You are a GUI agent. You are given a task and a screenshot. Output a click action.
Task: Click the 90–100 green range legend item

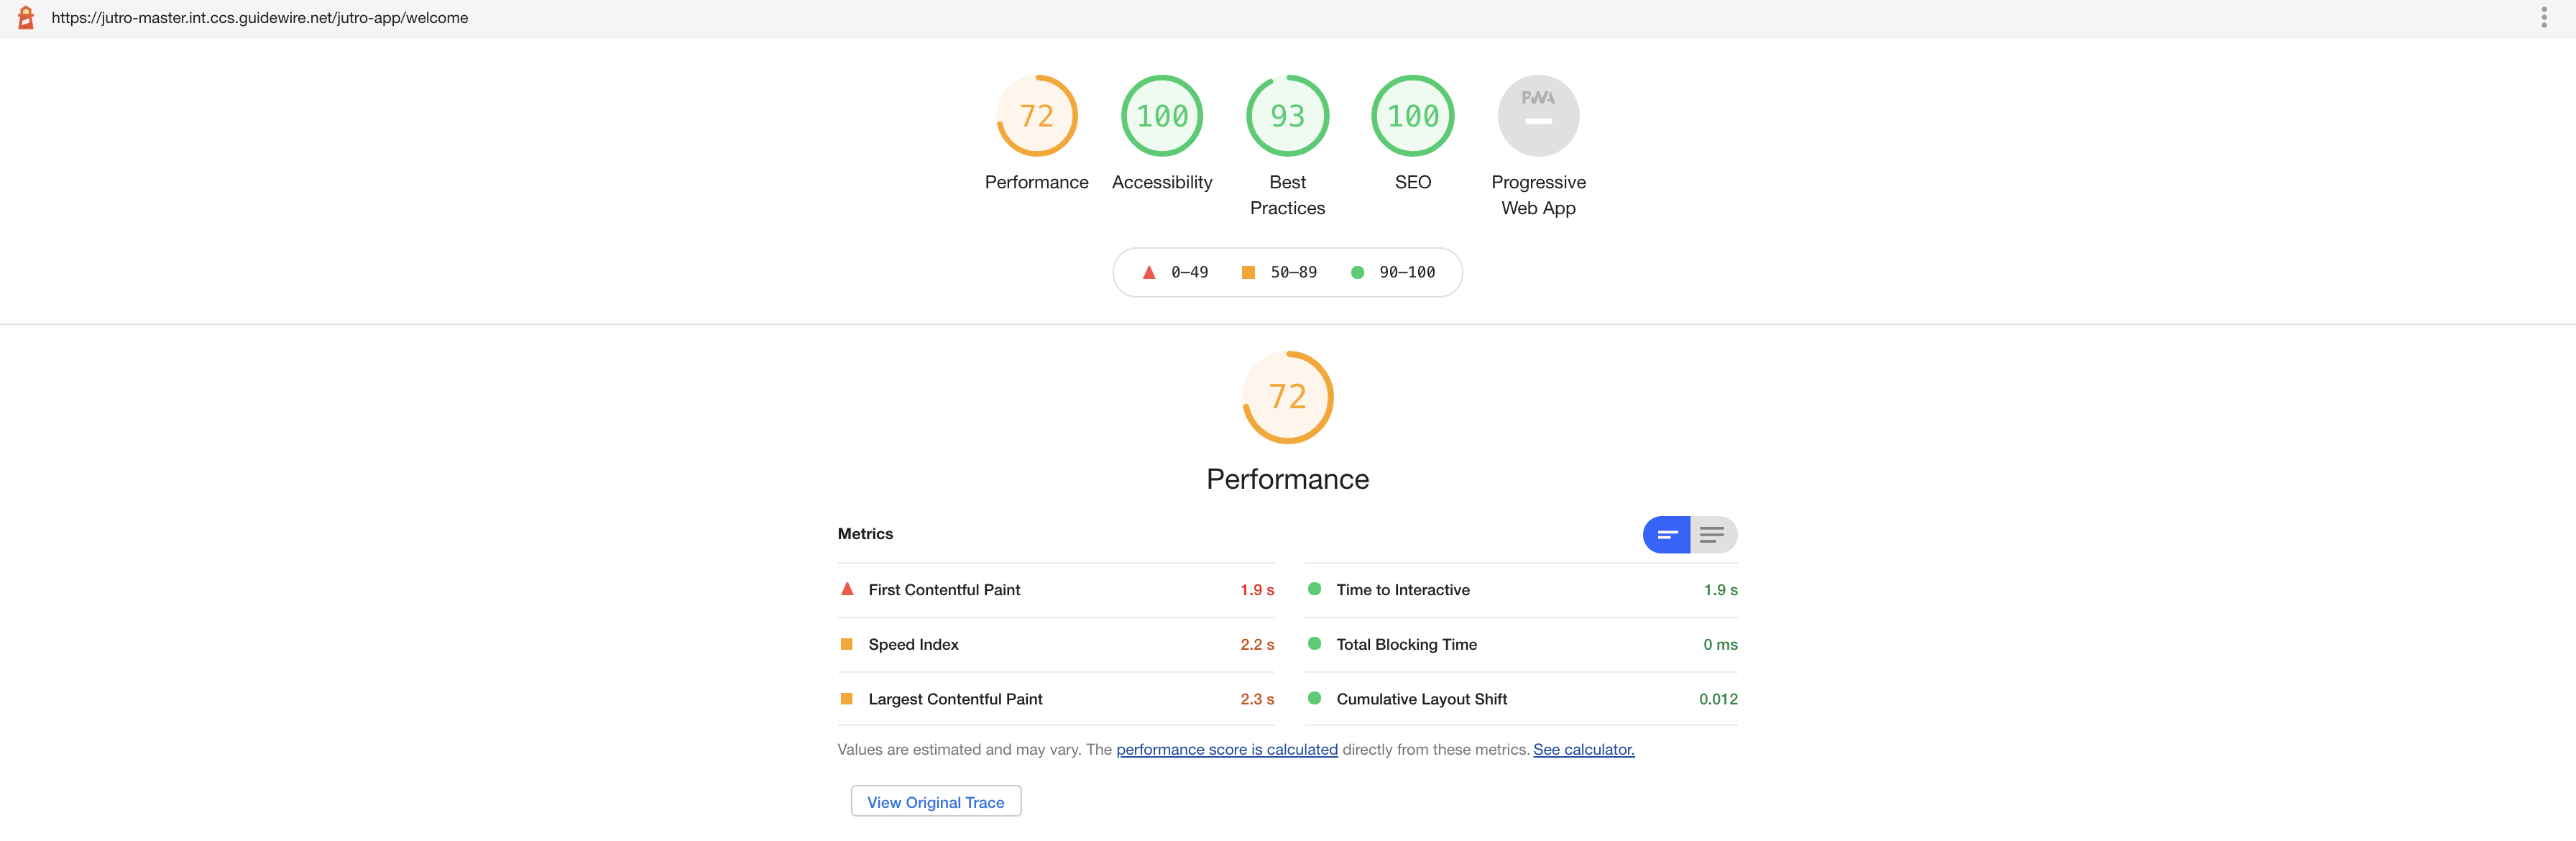click(1391, 271)
